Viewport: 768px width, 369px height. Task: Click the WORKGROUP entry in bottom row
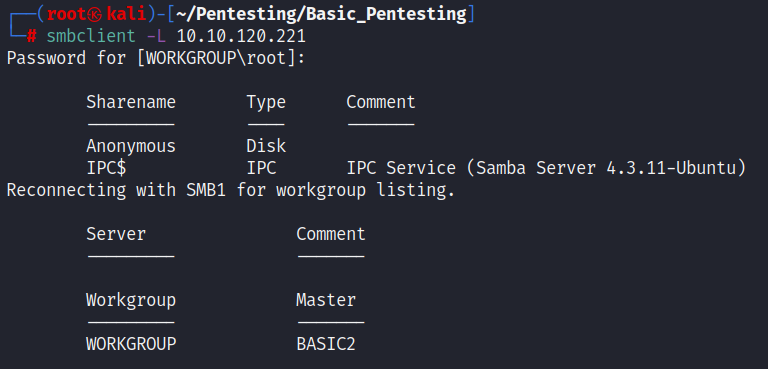(x=131, y=344)
